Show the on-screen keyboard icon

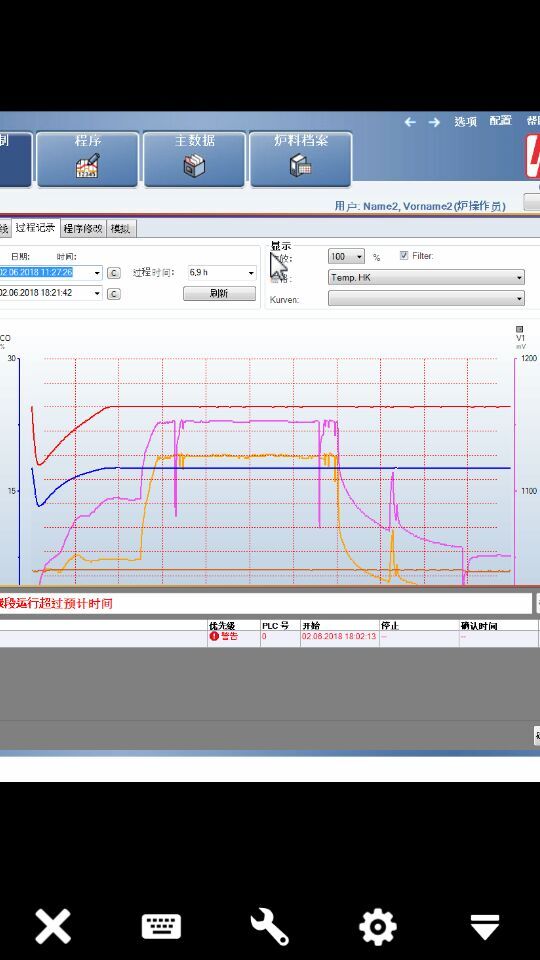[x=161, y=926]
